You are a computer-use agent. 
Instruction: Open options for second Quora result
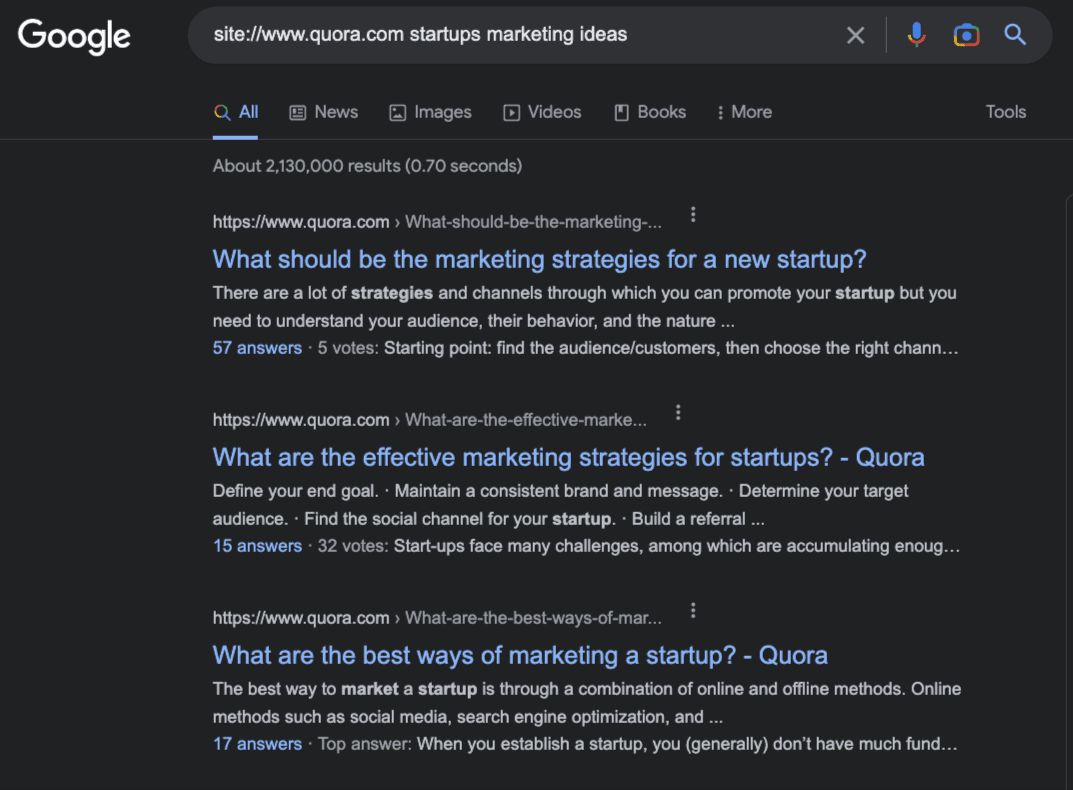pyautogui.click(x=678, y=413)
